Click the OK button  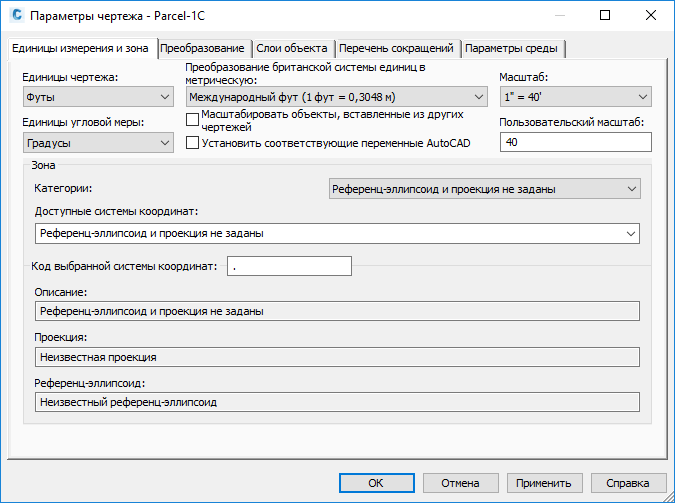377,483
